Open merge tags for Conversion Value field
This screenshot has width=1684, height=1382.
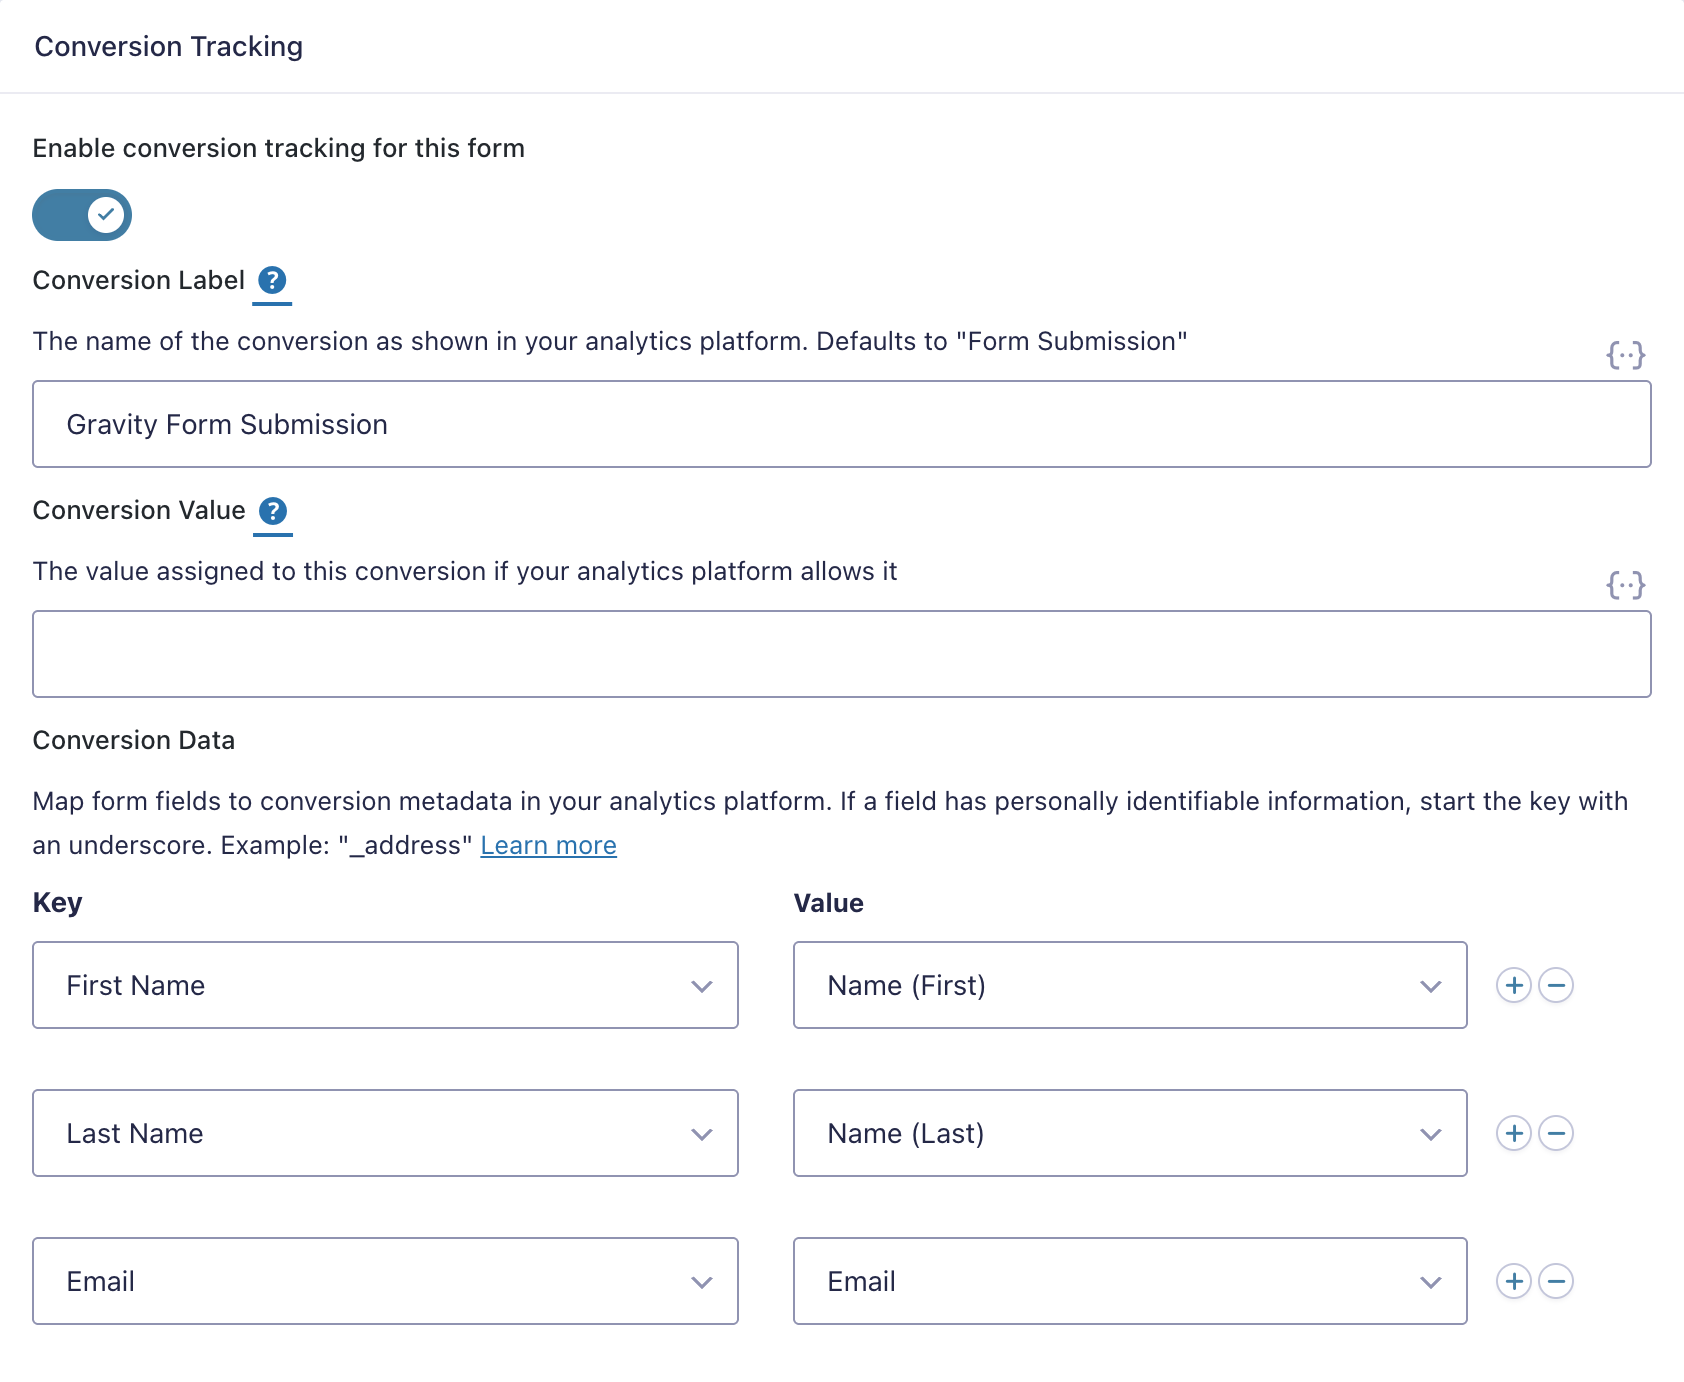(x=1625, y=585)
